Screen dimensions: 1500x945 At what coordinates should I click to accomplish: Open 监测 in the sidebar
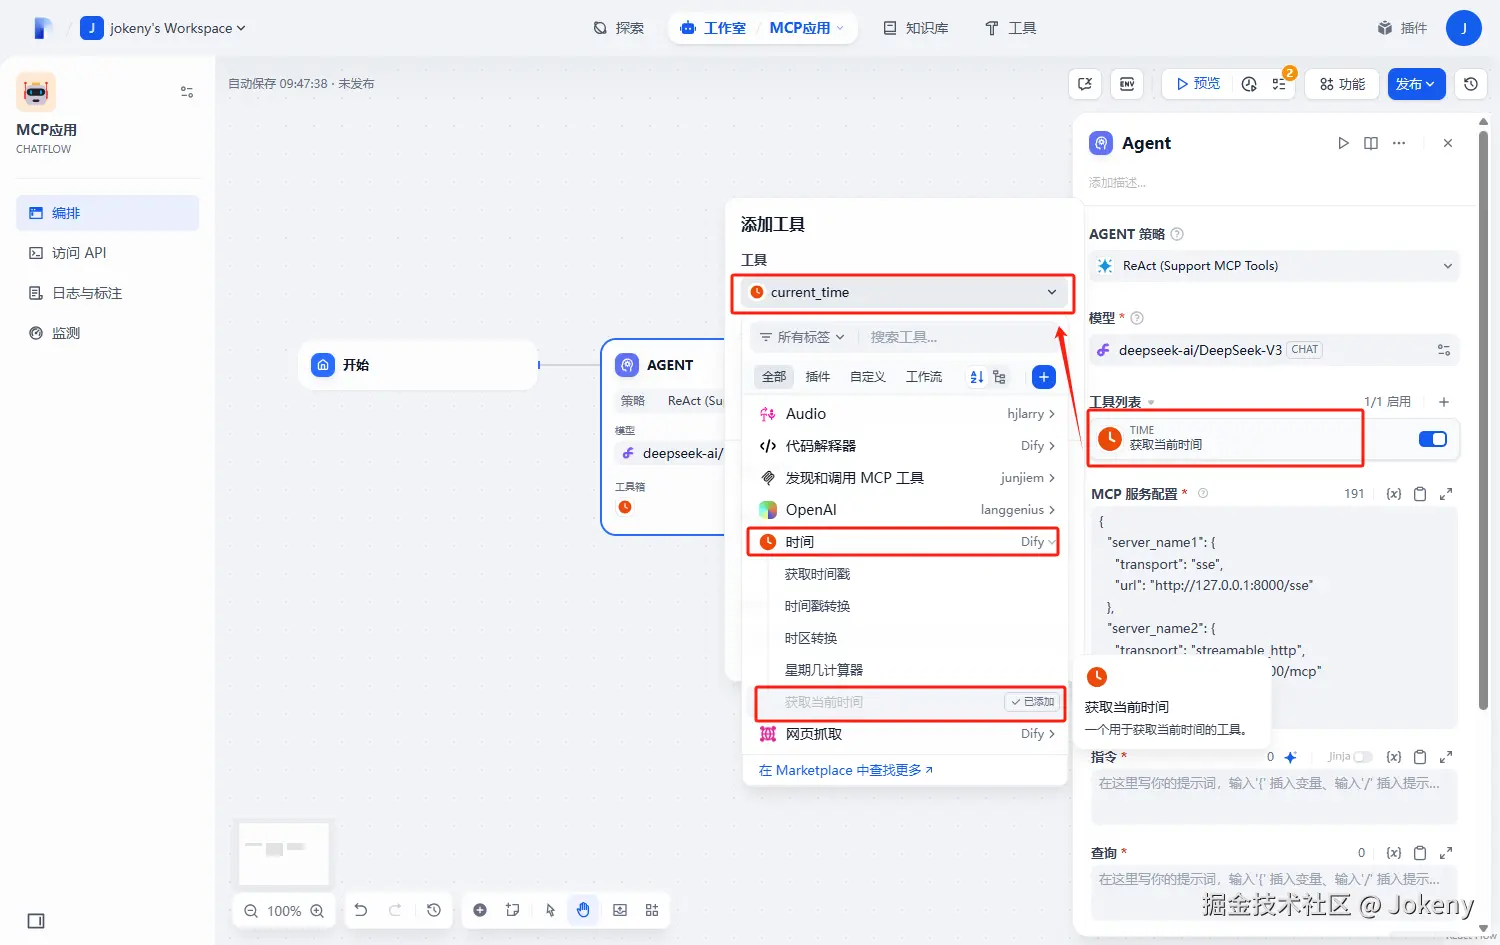click(108, 333)
